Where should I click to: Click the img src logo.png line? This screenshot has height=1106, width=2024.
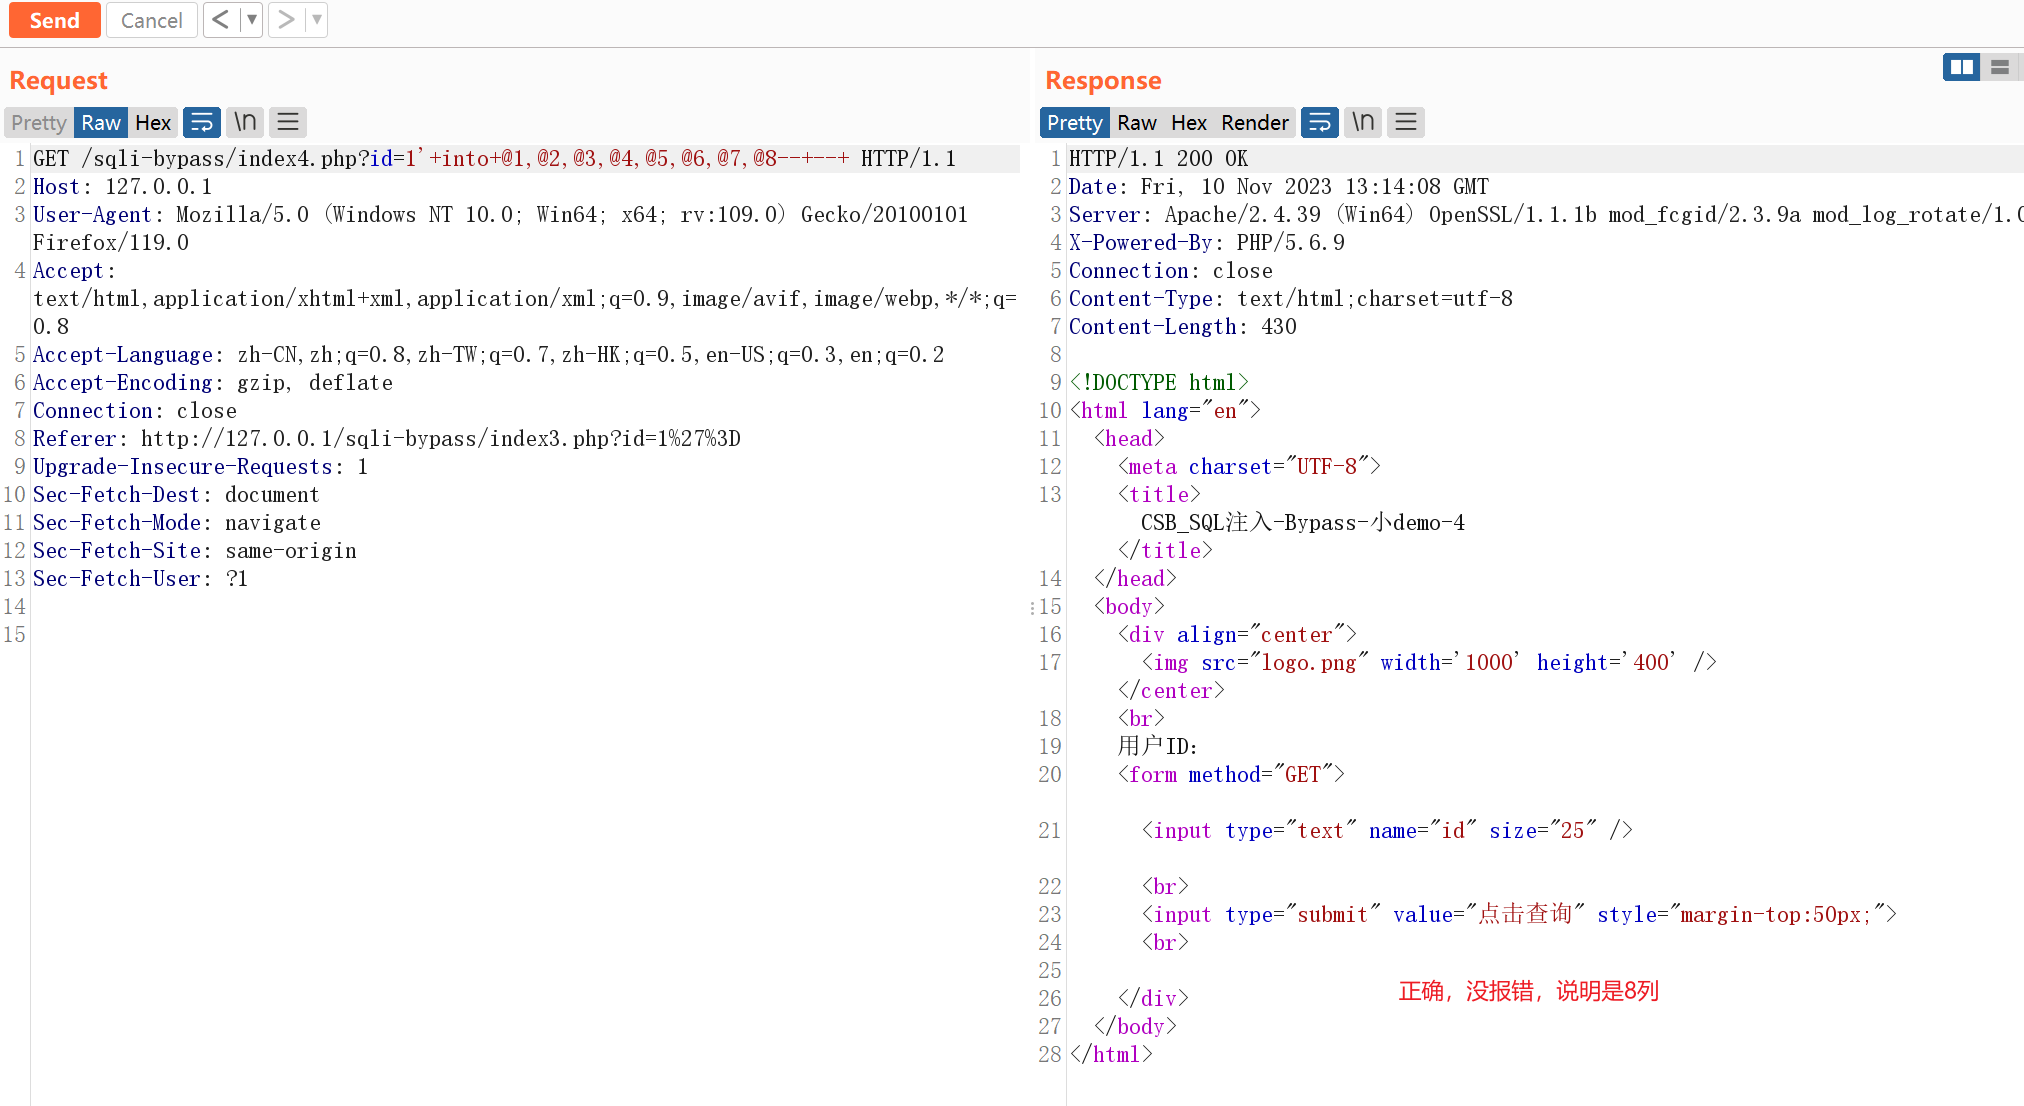pos(1428,662)
